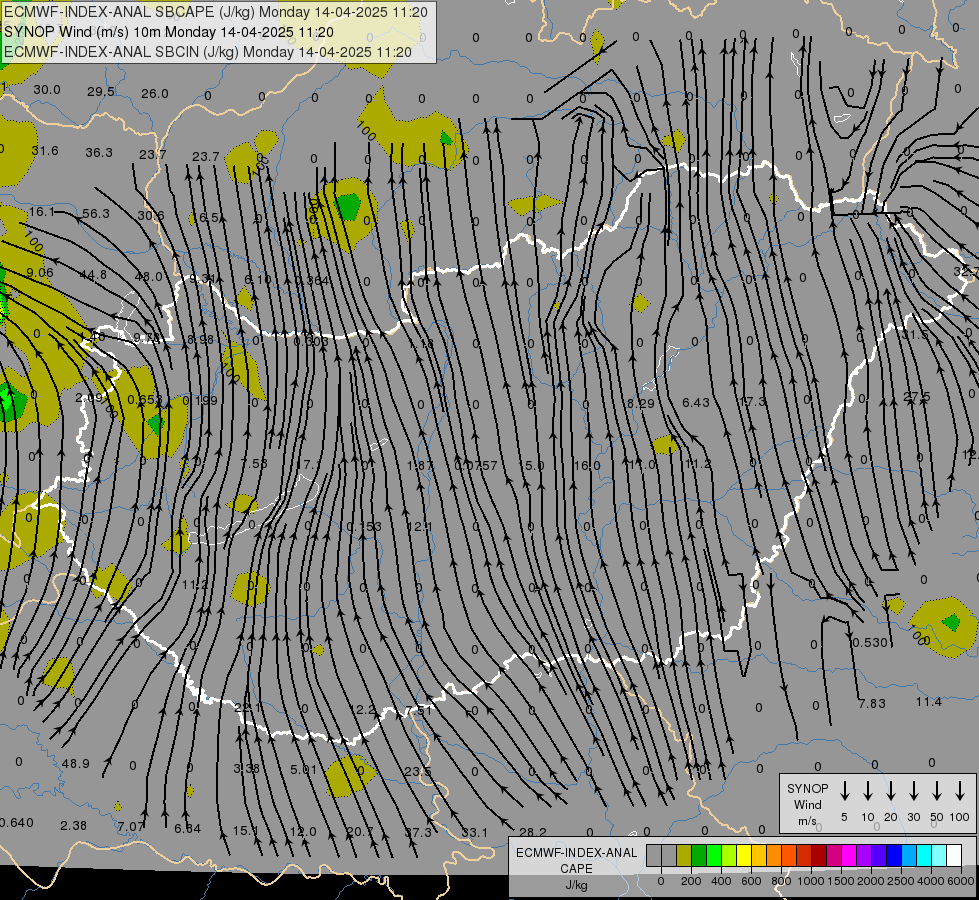Click the 50 m/s wind arrow in legend
979x900 pixels.
click(937, 791)
